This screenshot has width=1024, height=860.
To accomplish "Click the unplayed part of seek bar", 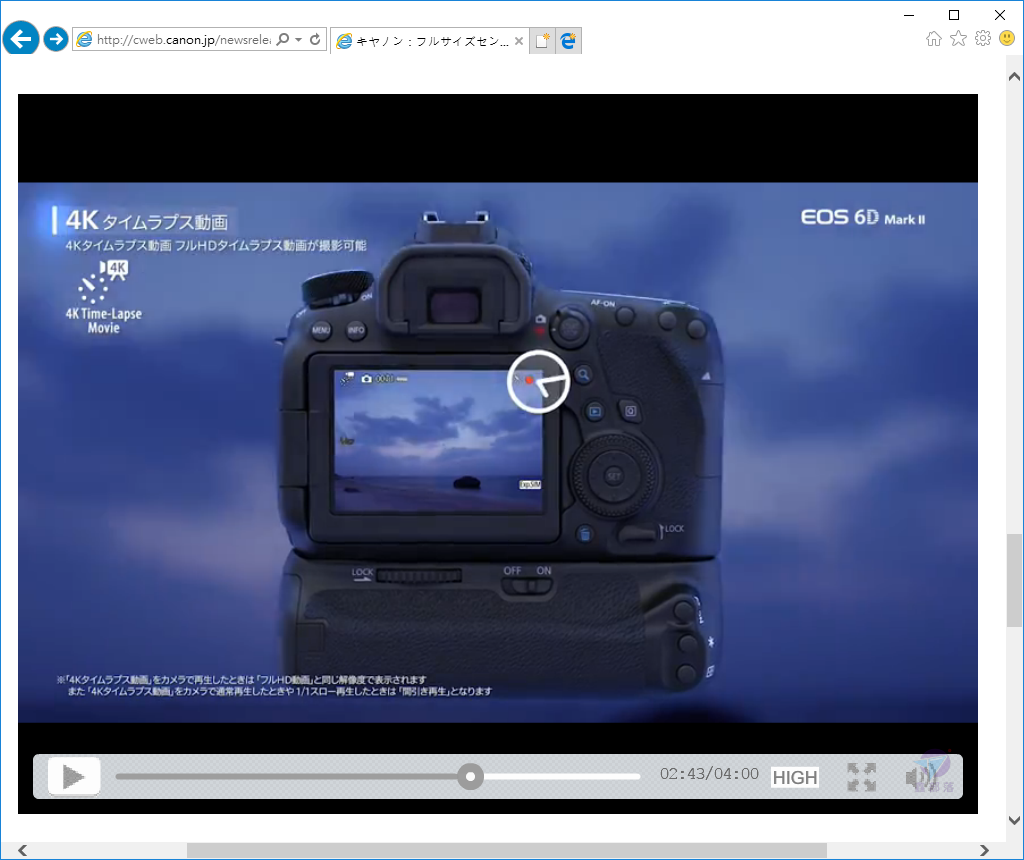I will point(562,776).
